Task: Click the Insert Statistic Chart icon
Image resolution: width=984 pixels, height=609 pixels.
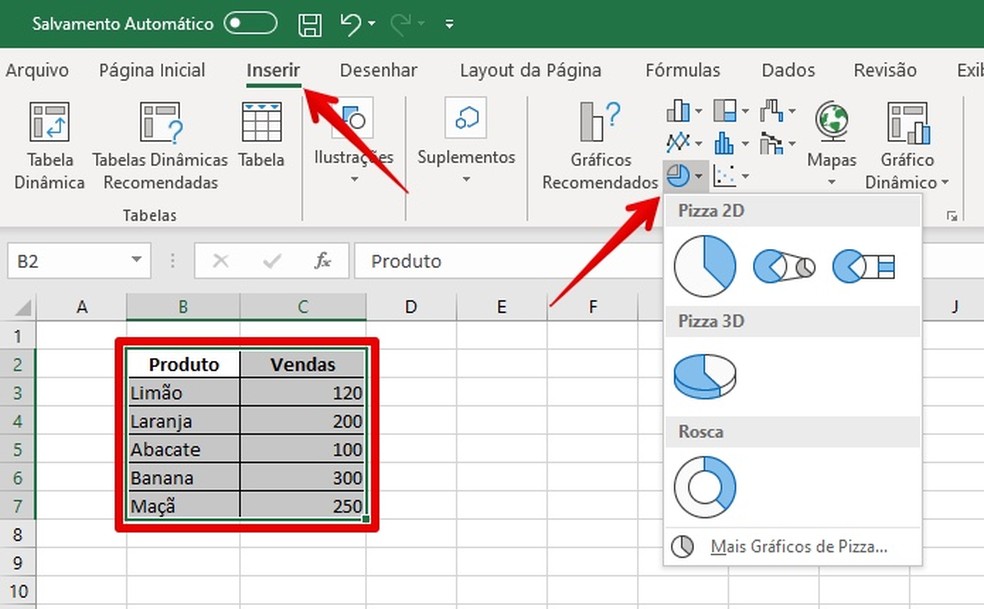Action: 725,142
